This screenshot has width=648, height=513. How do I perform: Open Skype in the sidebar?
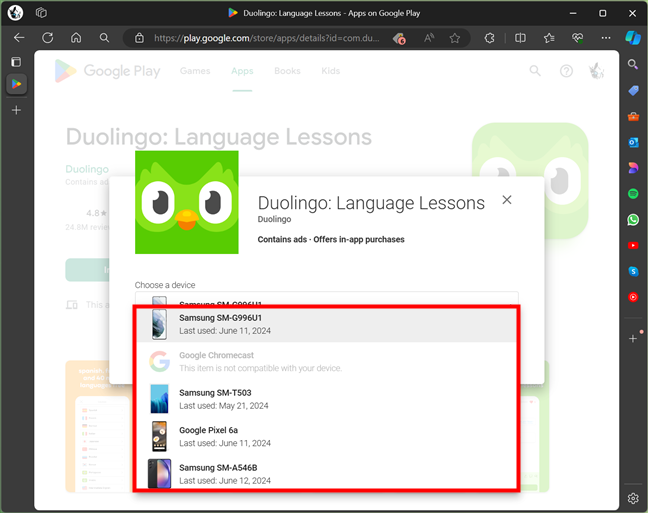tap(633, 271)
